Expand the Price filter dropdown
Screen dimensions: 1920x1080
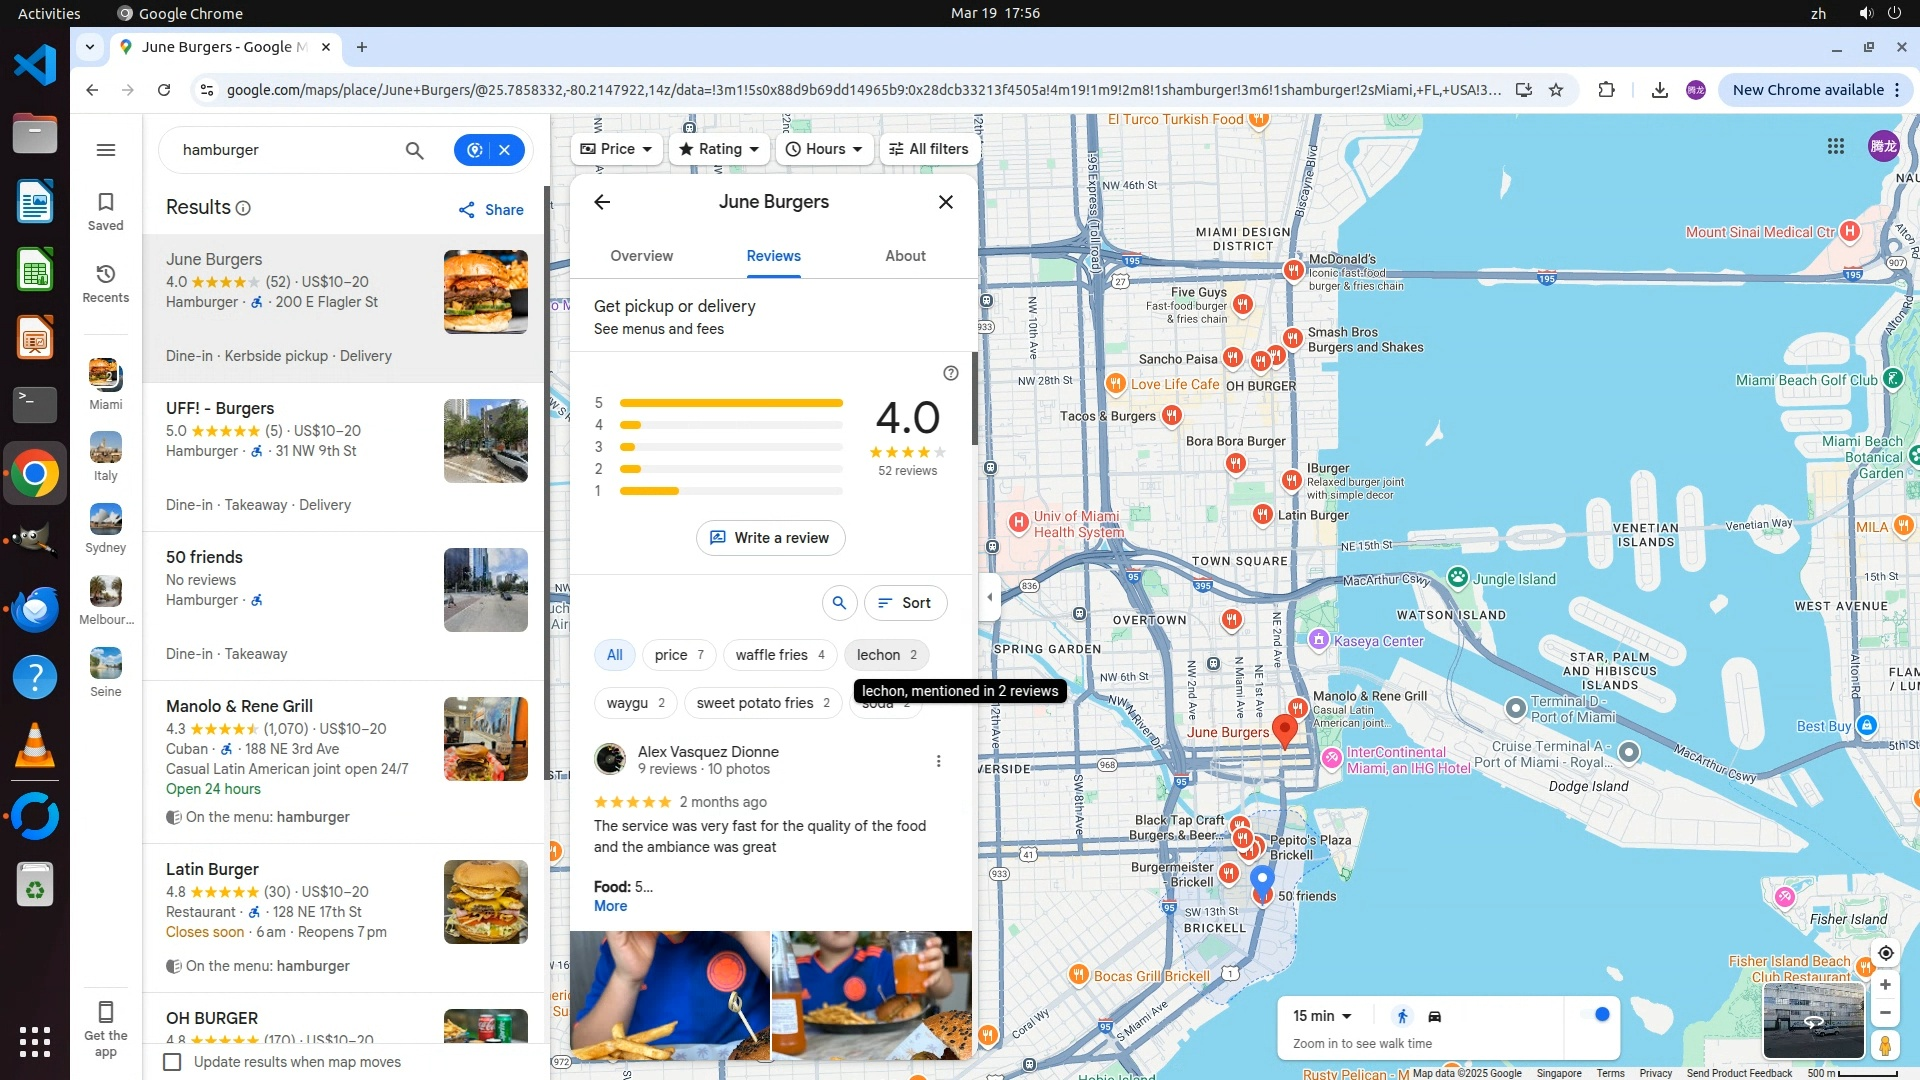tap(616, 149)
